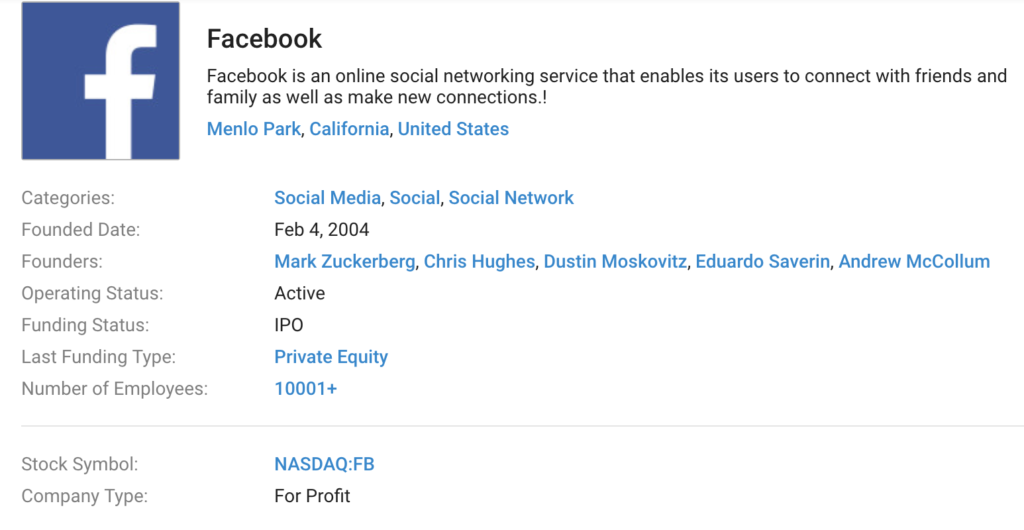Open Andrew McCollum's founder profile
The width and height of the screenshot is (1024, 530).
coord(914,262)
